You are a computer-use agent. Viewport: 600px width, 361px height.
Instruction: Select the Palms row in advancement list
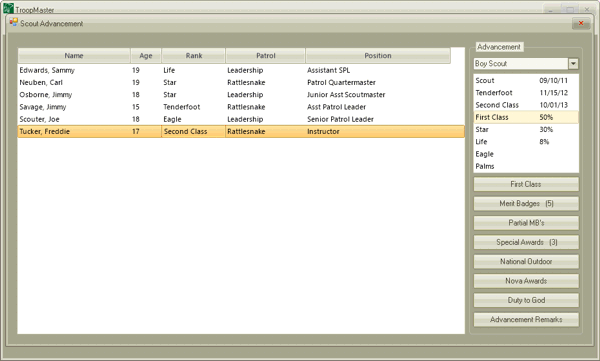526,166
